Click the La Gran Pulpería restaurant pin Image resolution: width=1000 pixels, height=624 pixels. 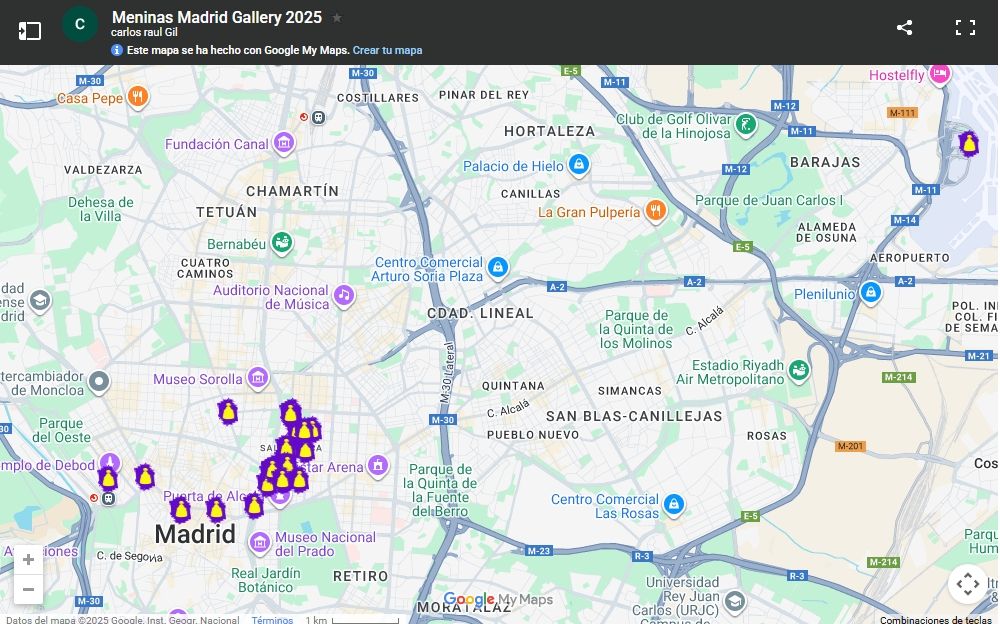pos(655,211)
